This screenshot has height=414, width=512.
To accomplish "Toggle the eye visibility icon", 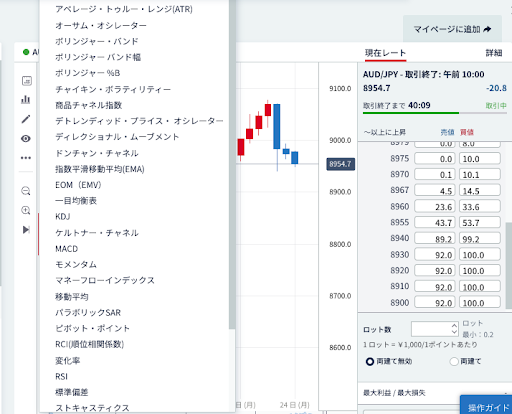I will click(x=26, y=138).
